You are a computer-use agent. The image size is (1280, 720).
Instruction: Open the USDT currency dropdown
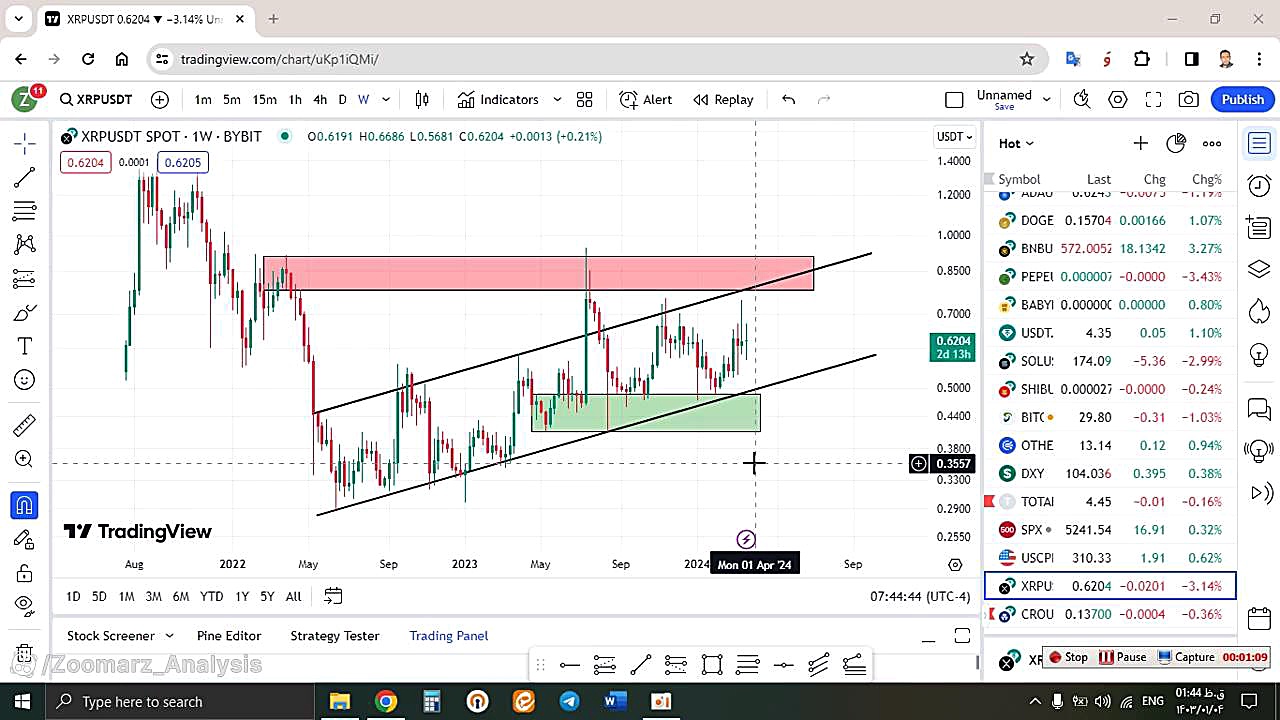click(954, 136)
